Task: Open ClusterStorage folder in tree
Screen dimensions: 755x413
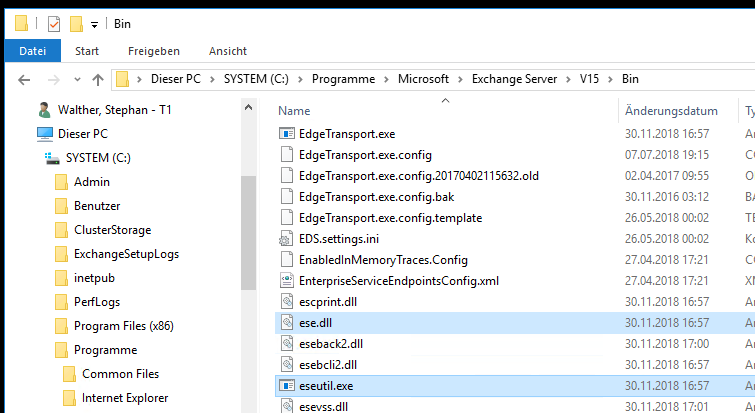Action: tap(113, 230)
